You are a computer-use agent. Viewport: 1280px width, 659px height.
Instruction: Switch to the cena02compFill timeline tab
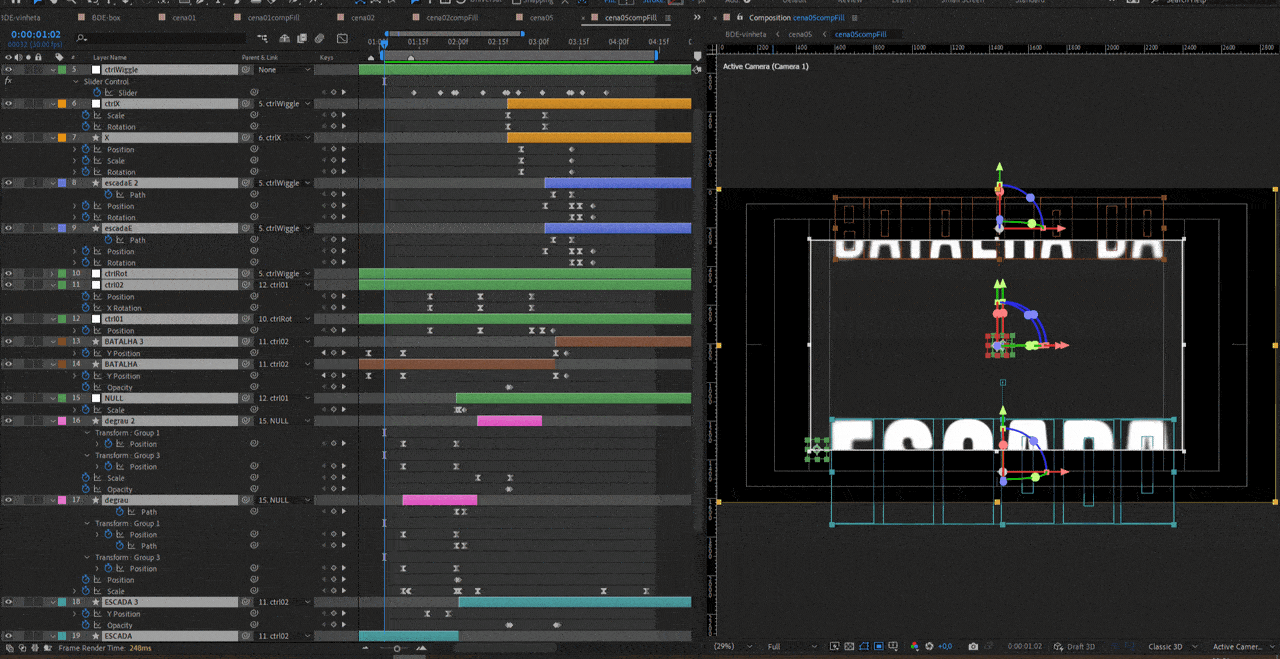pos(452,18)
